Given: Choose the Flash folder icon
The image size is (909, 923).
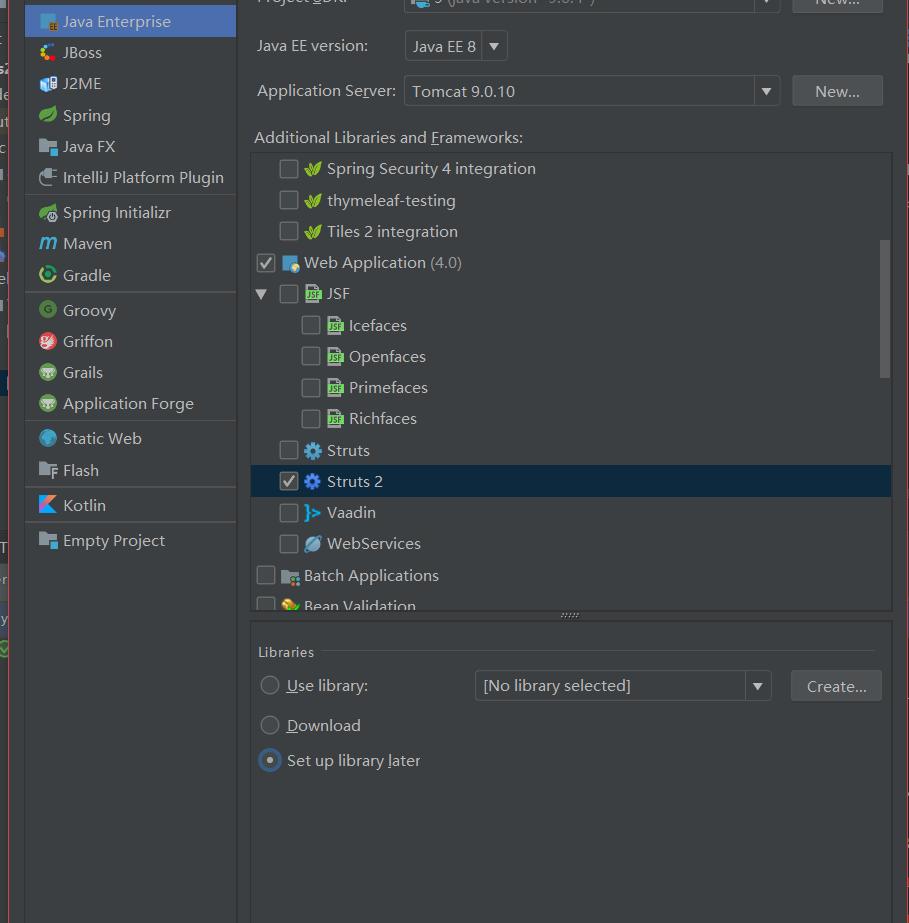Looking at the screenshot, I should (x=48, y=470).
